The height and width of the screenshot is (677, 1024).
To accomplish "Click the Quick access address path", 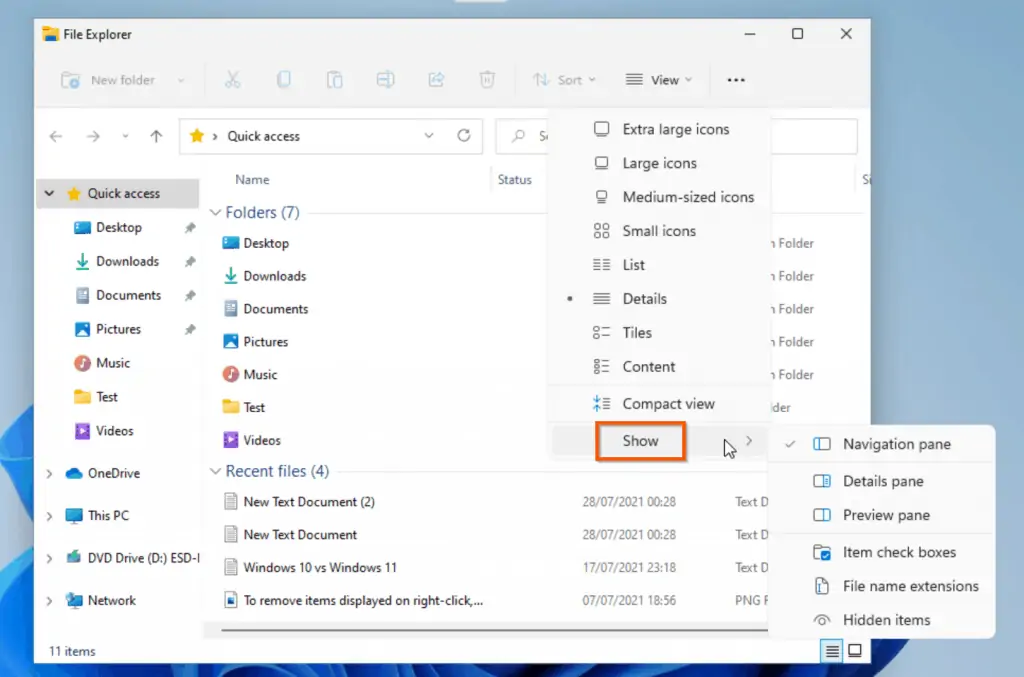I will coord(263,136).
